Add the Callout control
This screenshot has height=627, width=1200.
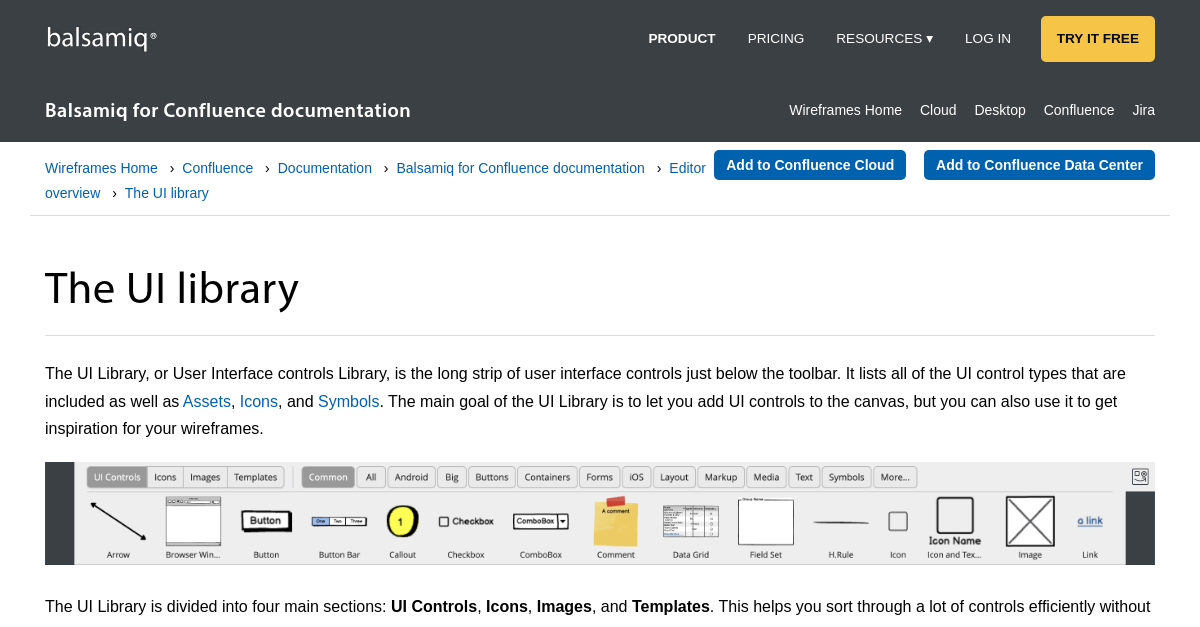tap(402, 520)
